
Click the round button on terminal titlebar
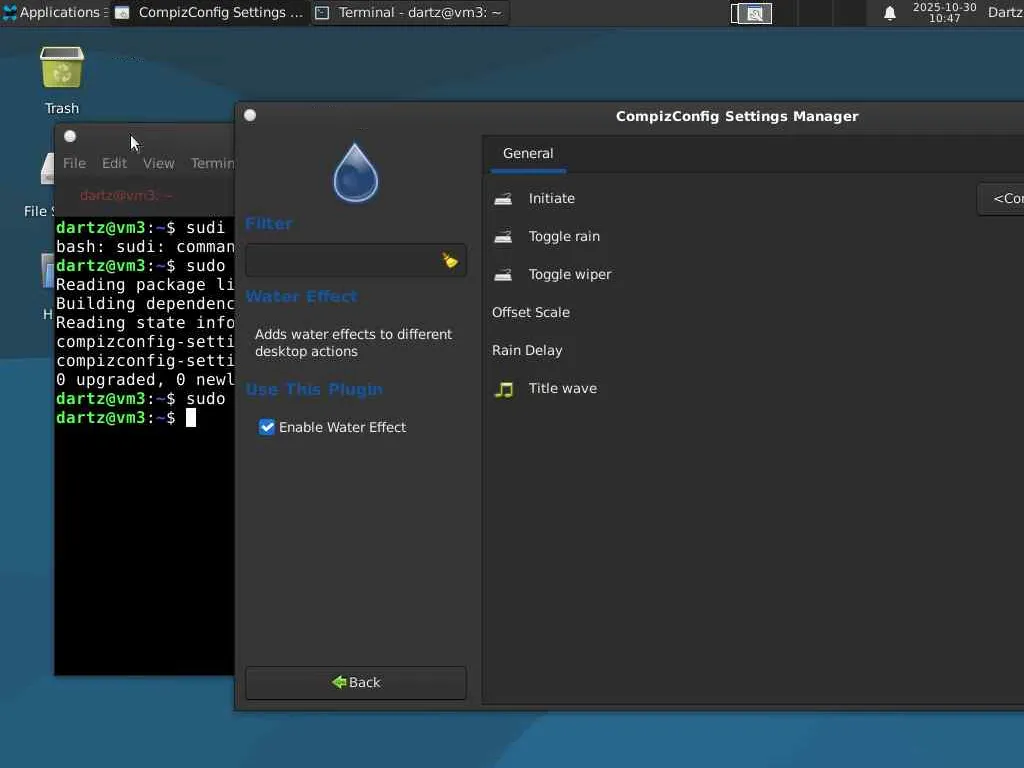click(70, 136)
